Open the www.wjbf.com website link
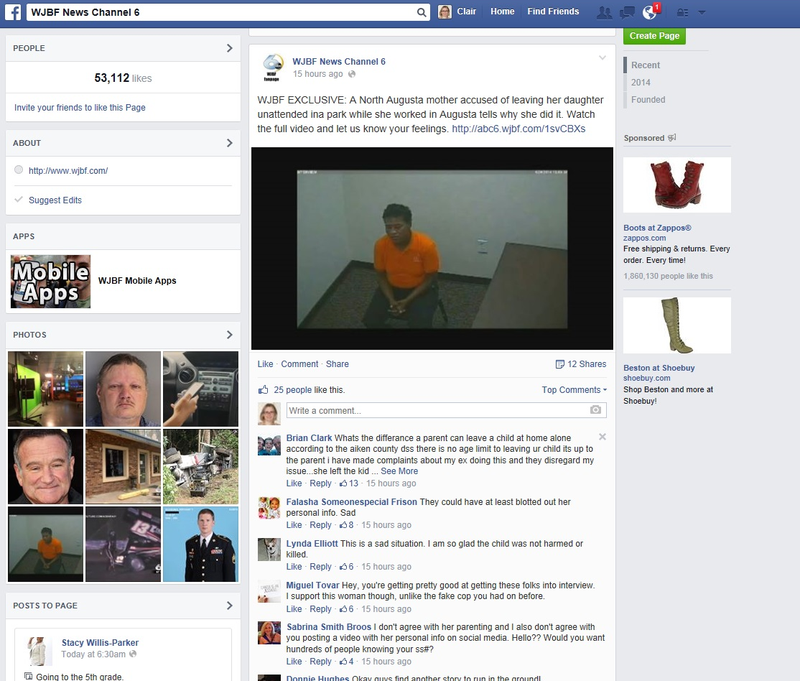The width and height of the screenshot is (800, 681). (x=68, y=170)
